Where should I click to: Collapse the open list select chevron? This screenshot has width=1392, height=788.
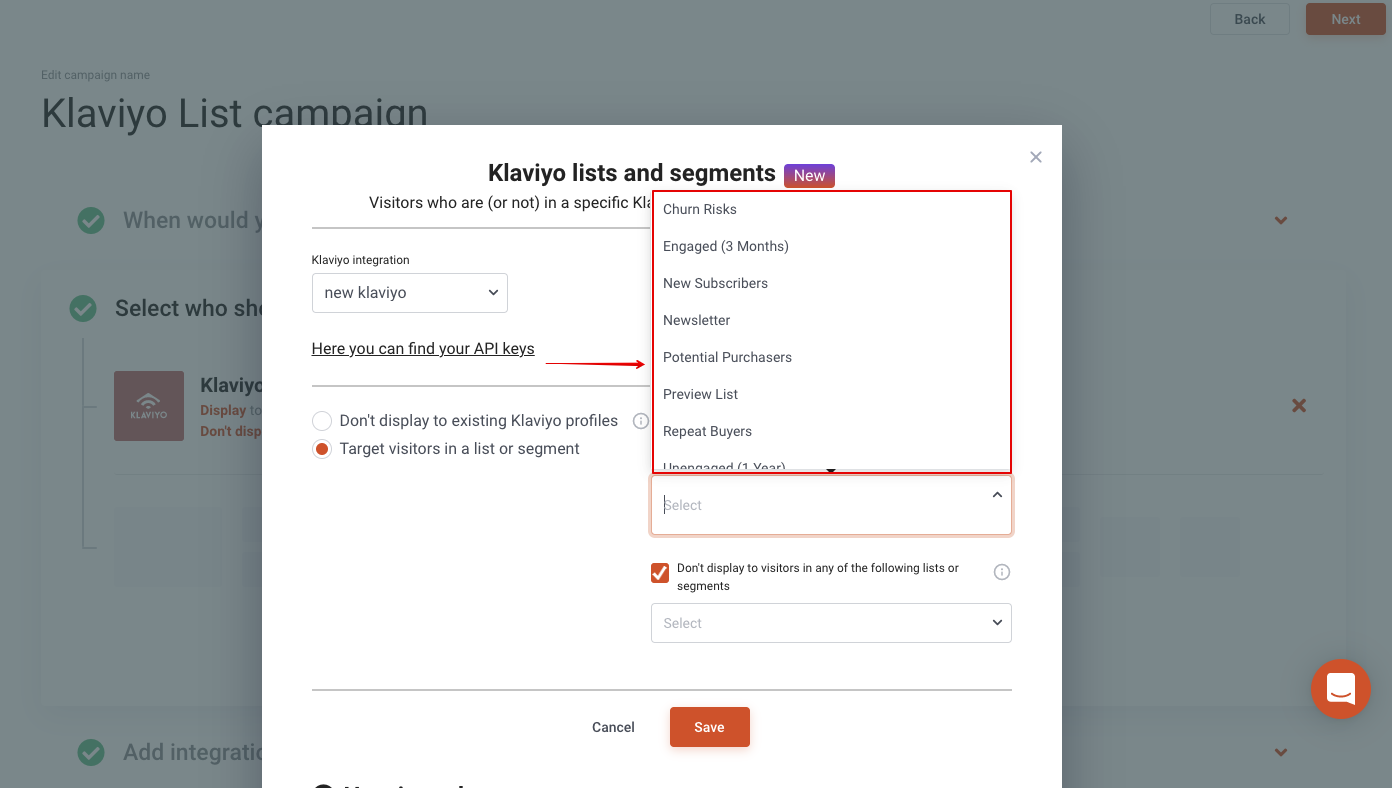(997, 495)
